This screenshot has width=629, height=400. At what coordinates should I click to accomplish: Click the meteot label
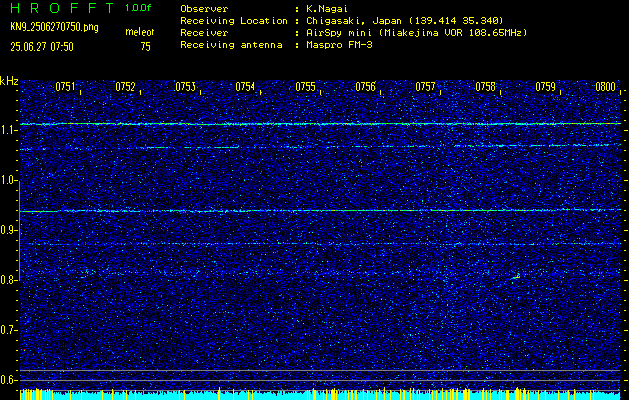pyautogui.click(x=140, y=32)
